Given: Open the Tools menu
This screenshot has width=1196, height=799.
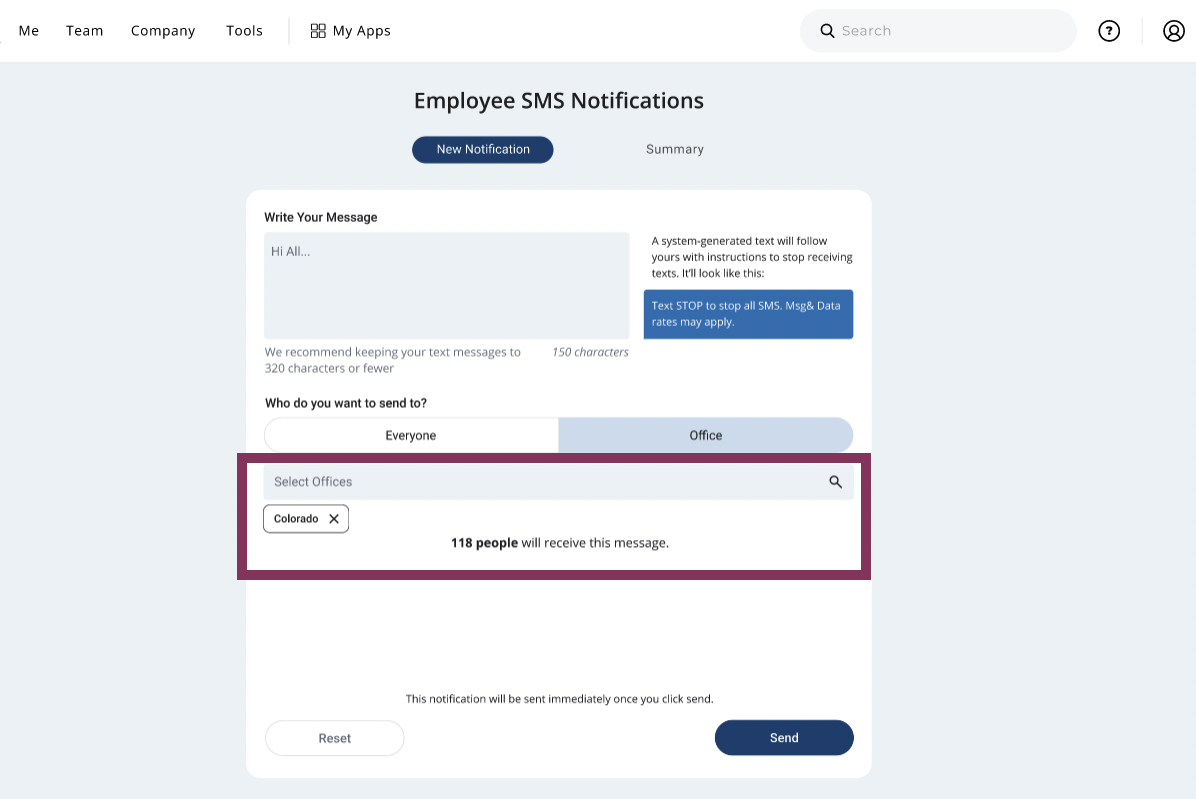Looking at the screenshot, I should (244, 30).
